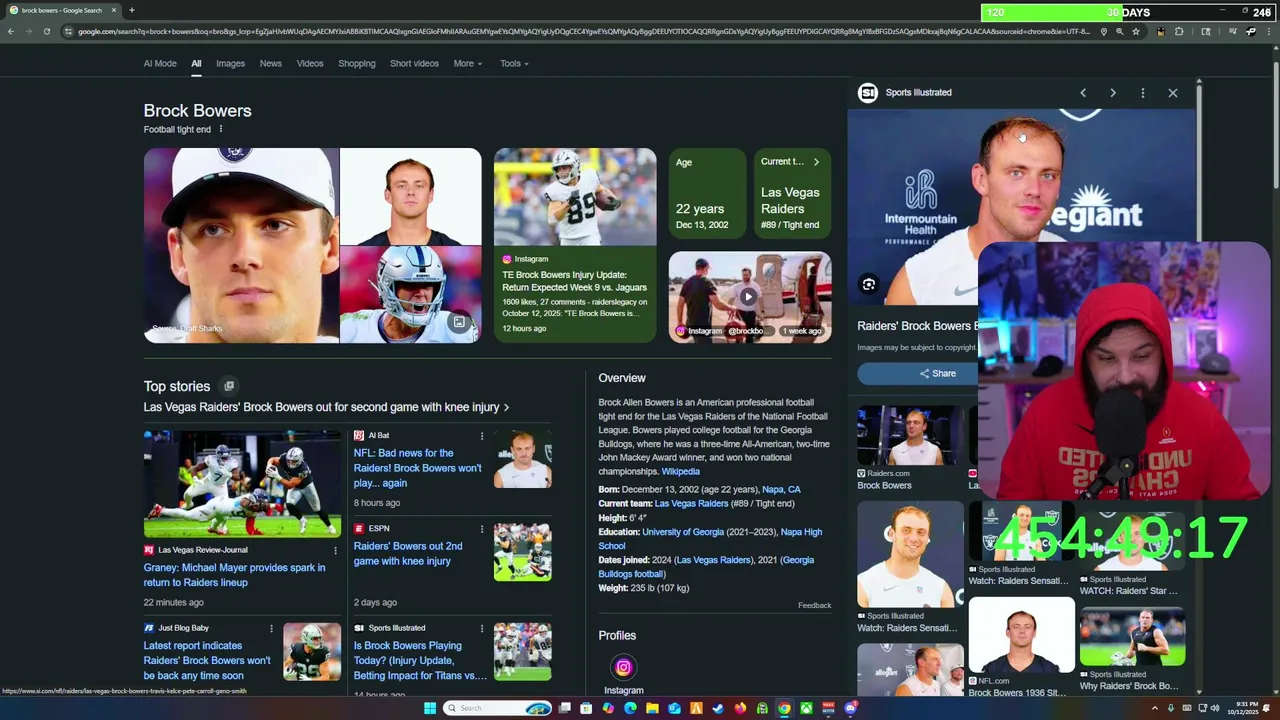The image size is (1280, 720).
Task: Click the browser address bar URL
Action: click(583, 31)
